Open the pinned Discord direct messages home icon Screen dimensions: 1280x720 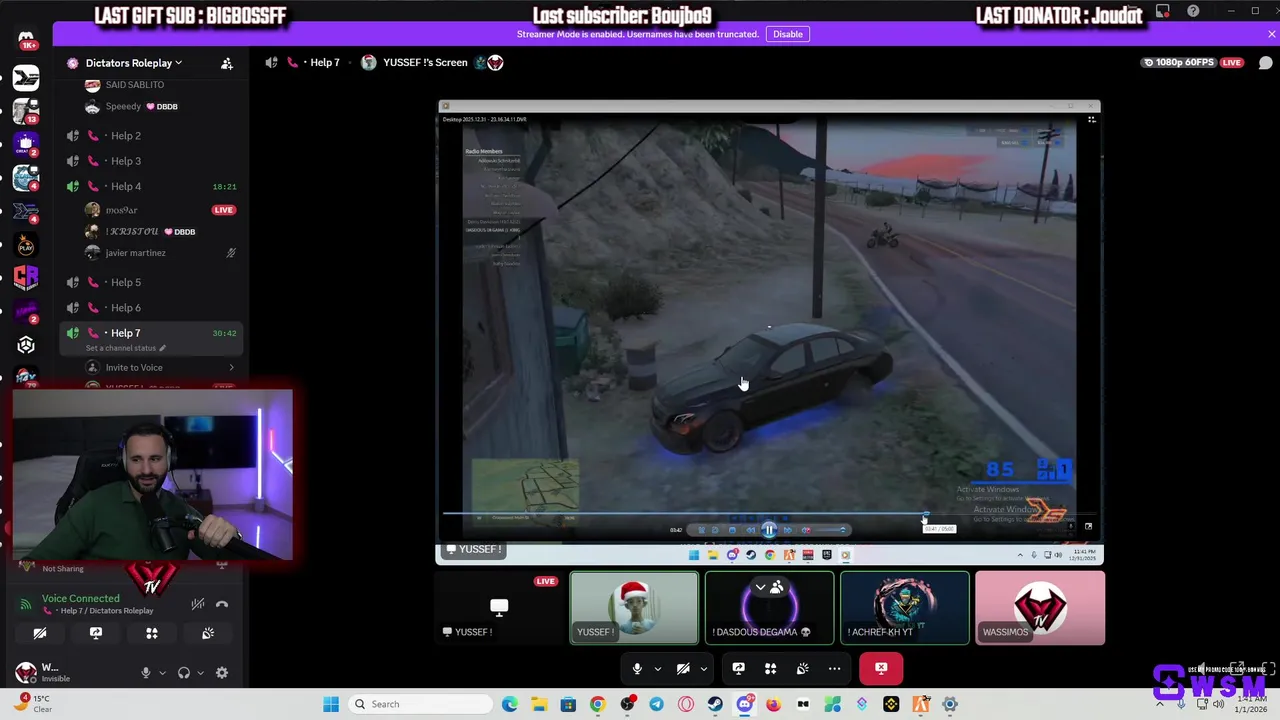26,39
